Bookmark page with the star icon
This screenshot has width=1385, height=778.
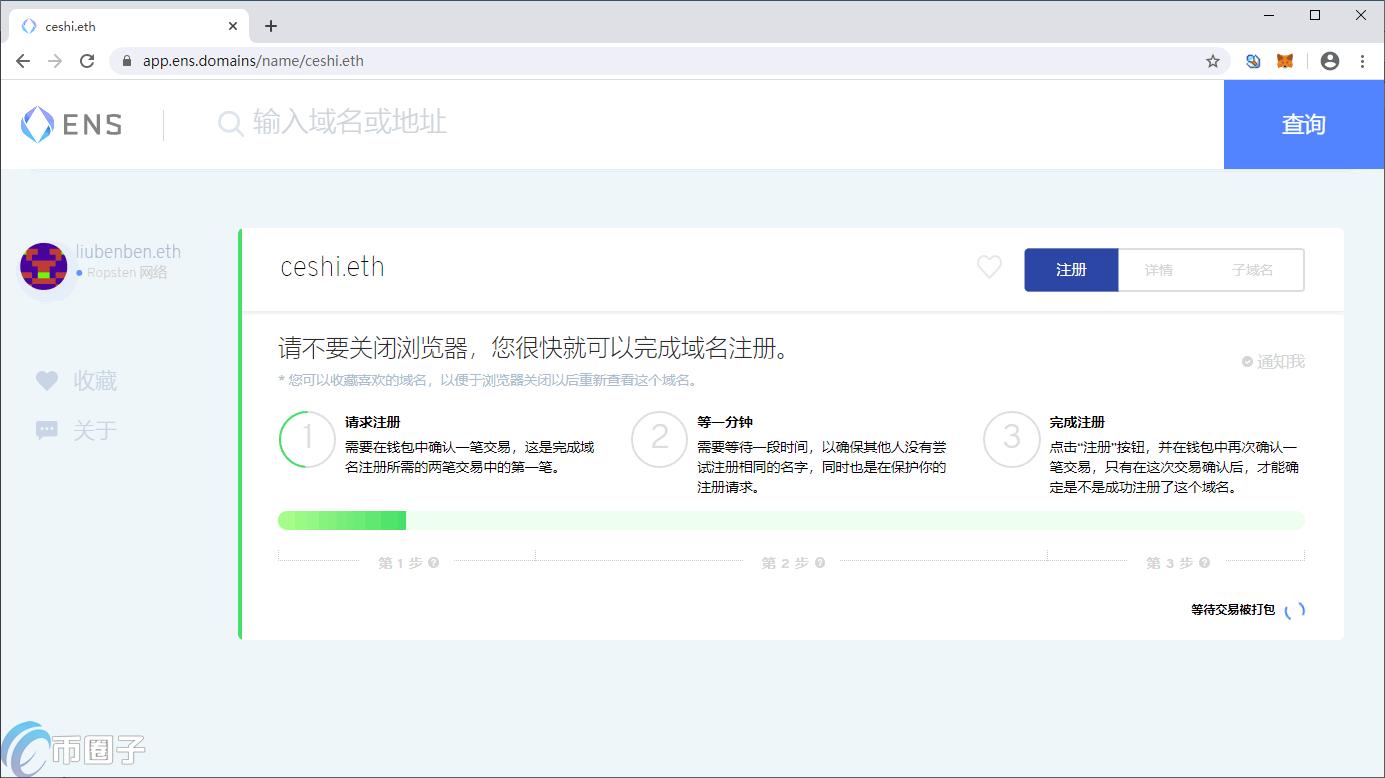click(x=1213, y=61)
